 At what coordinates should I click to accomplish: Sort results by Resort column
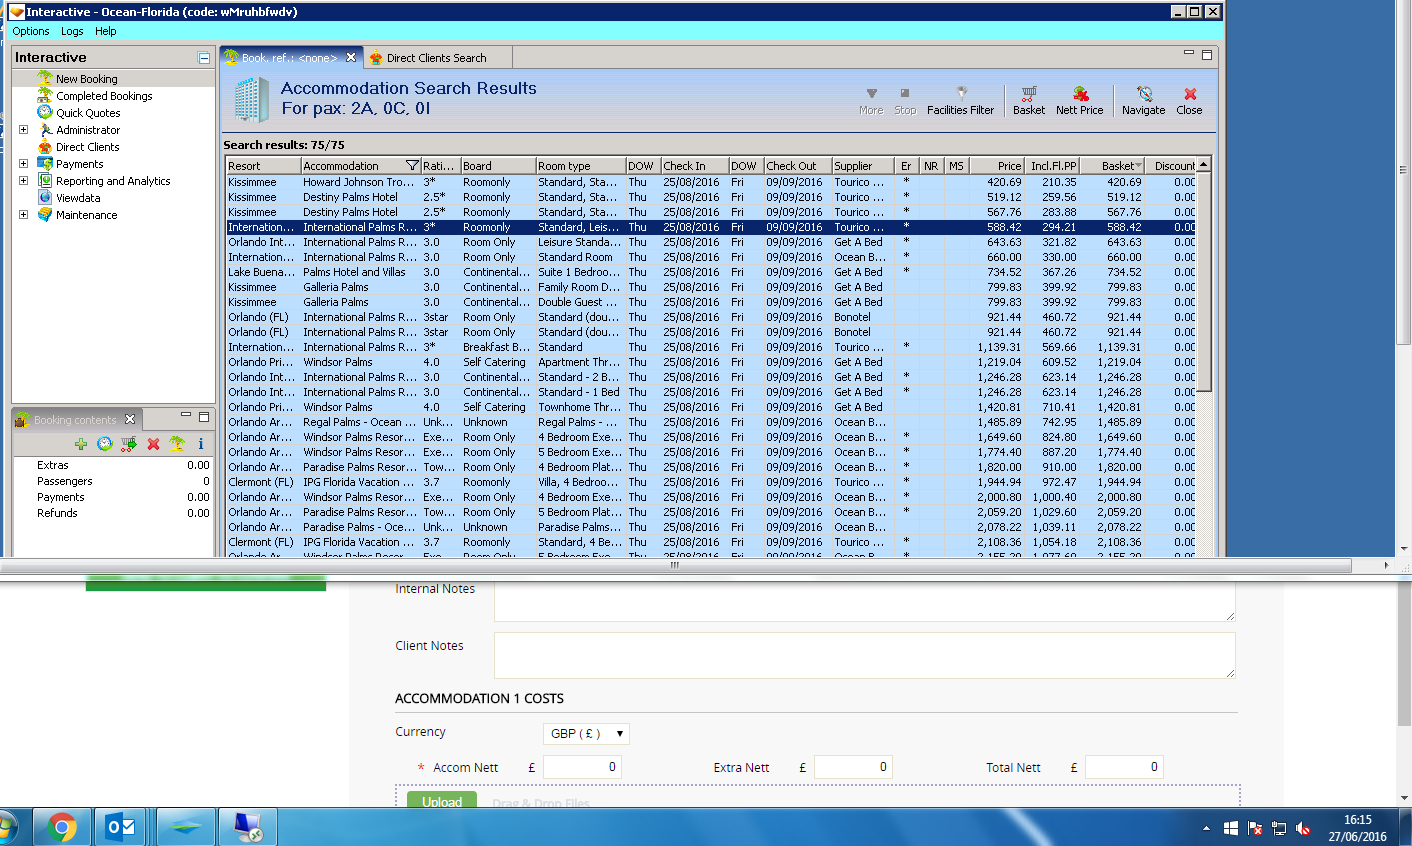[263, 166]
